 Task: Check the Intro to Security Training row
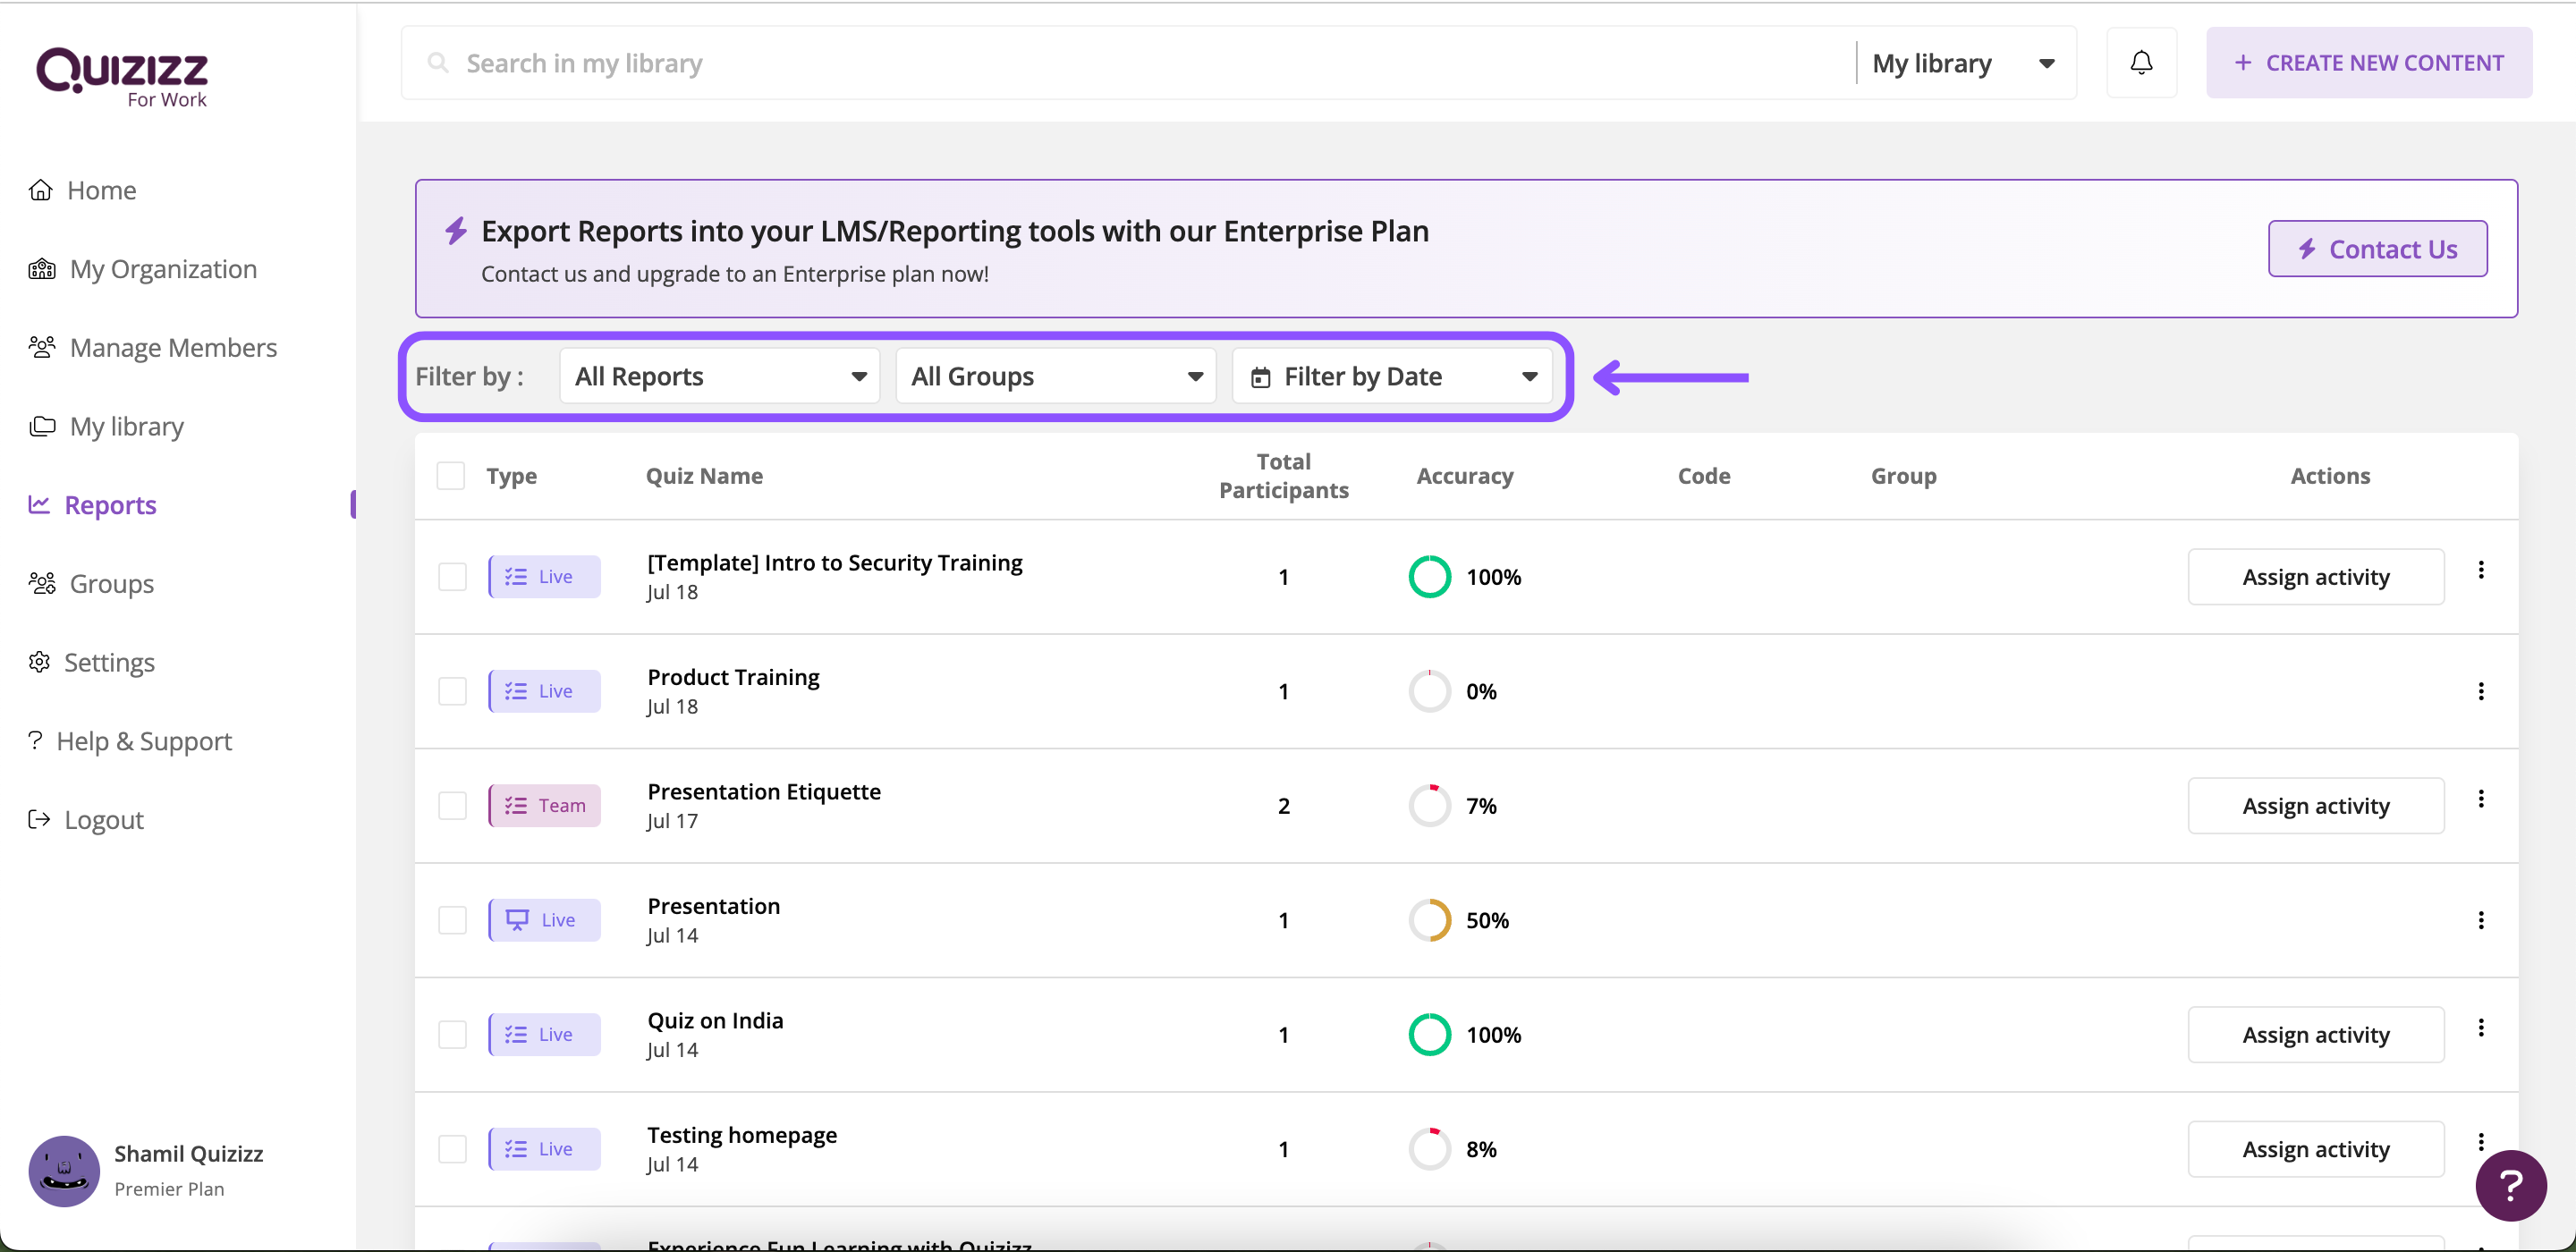coord(452,577)
